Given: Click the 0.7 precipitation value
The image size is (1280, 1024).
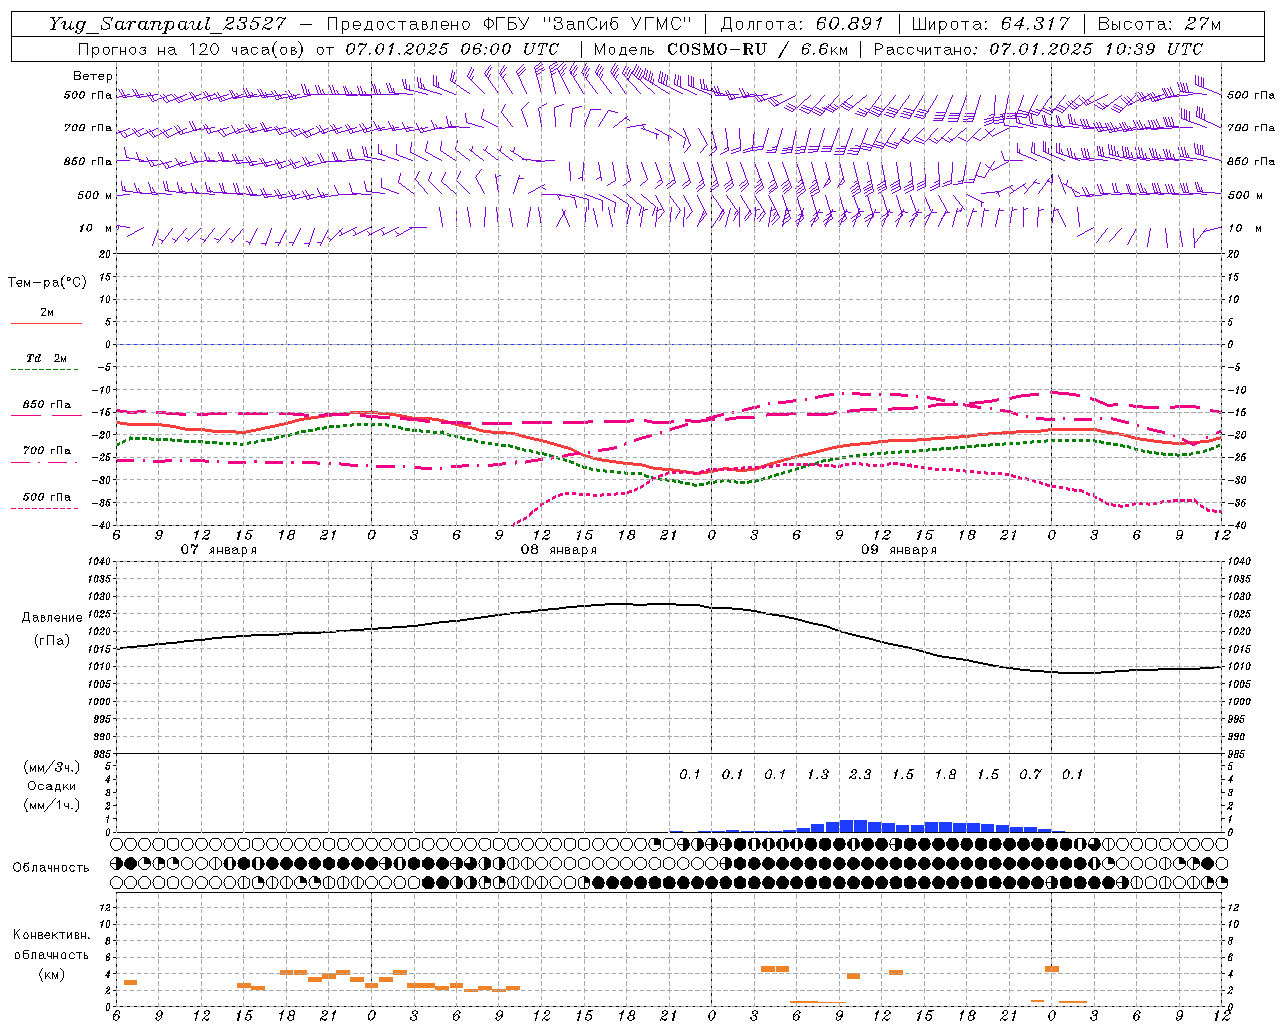Looking at the screenshot, I should coord(1030,775).
